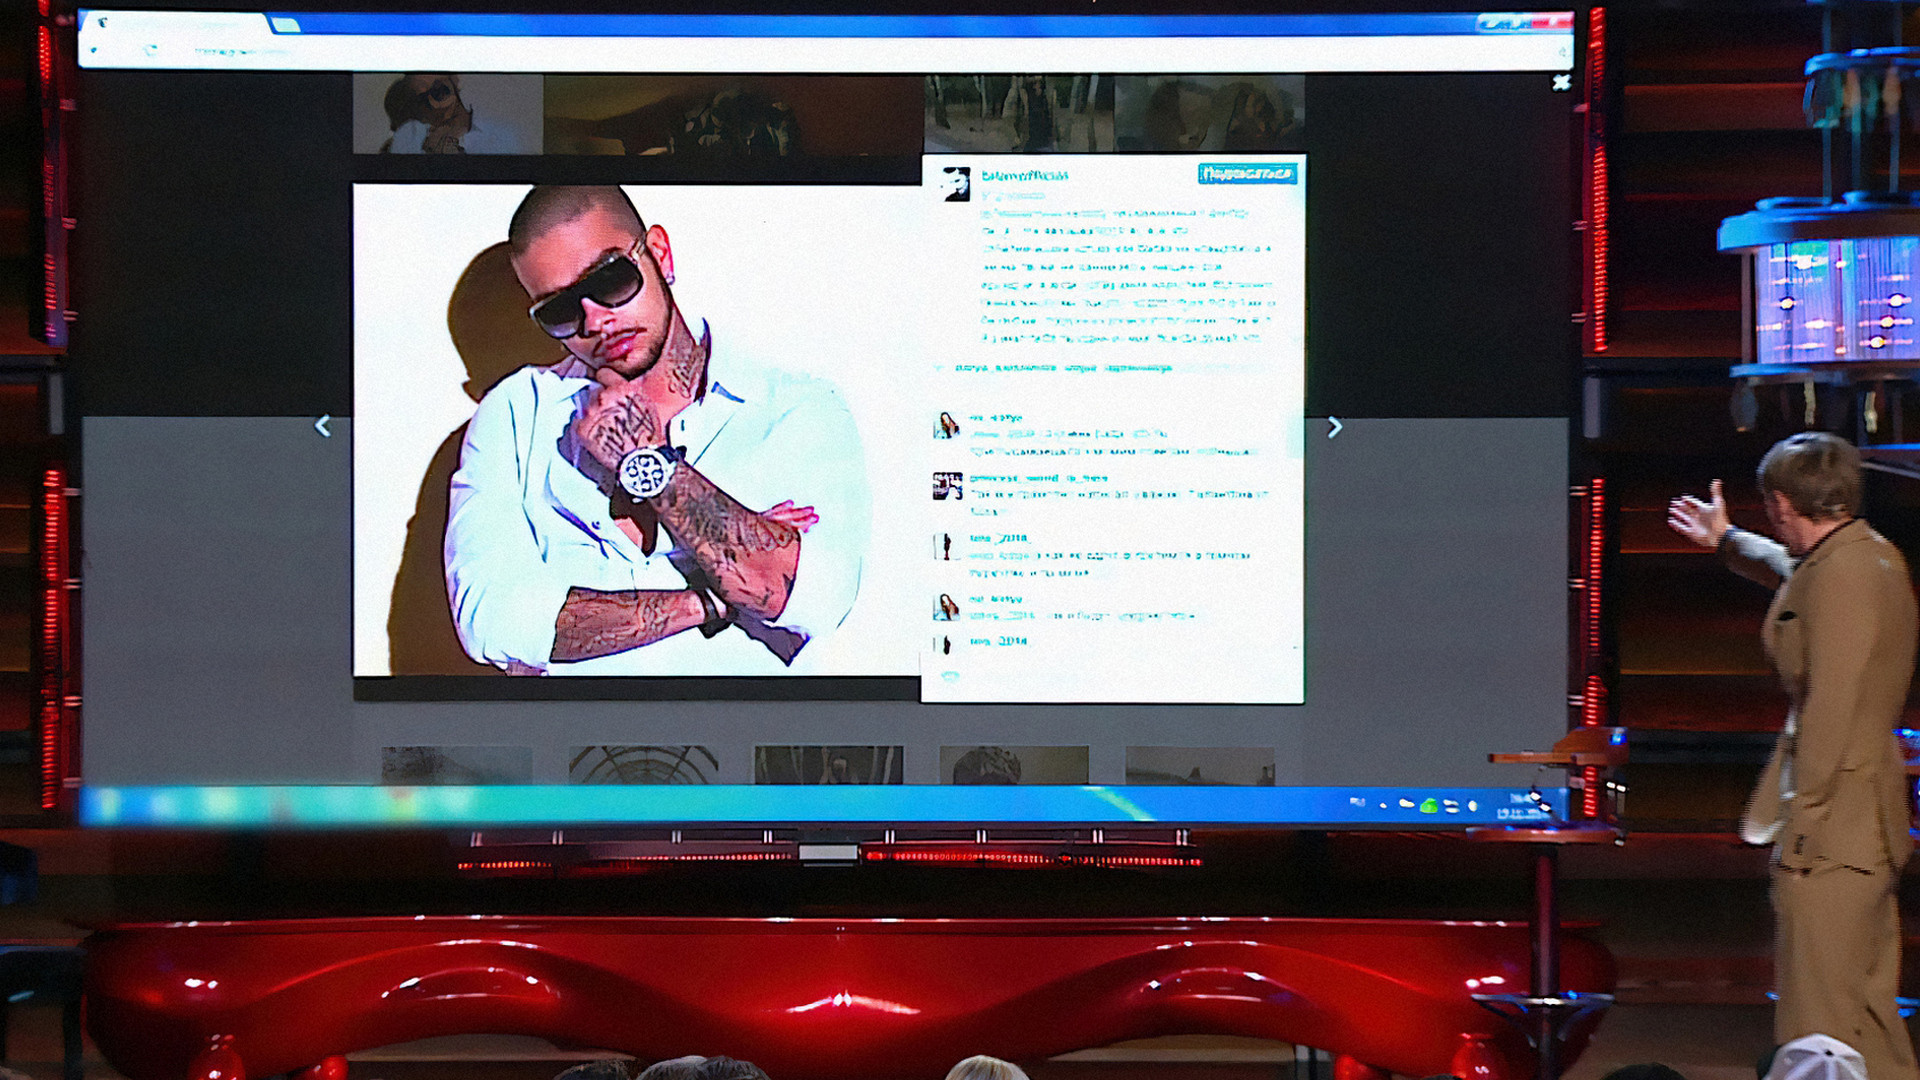The width and height of the screenshot is (1920, 1080).
Task: Reload the page with browser refresh icon
Action: (150, 50)
